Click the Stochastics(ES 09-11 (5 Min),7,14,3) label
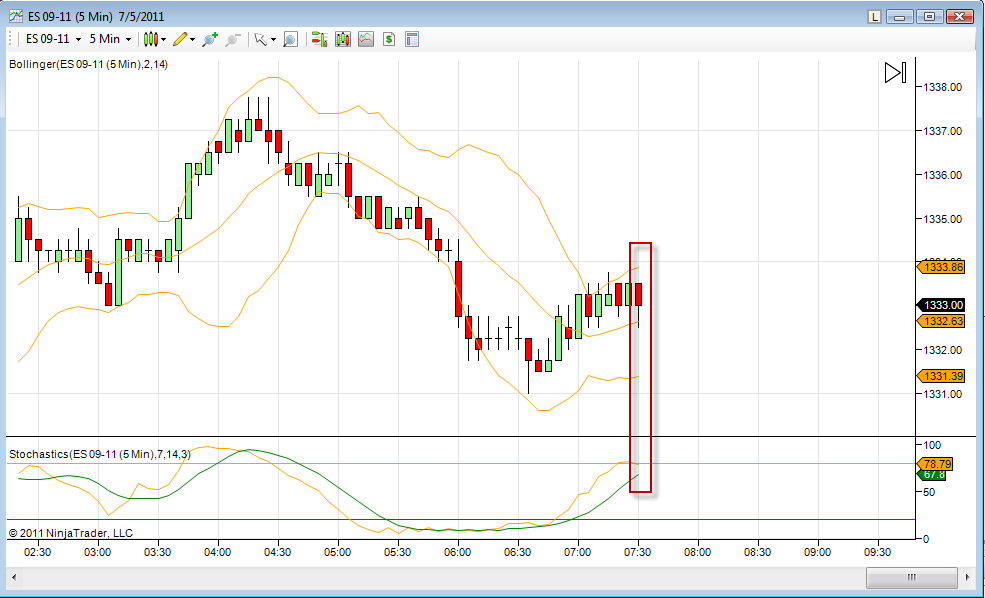 [x=99, y=454]
